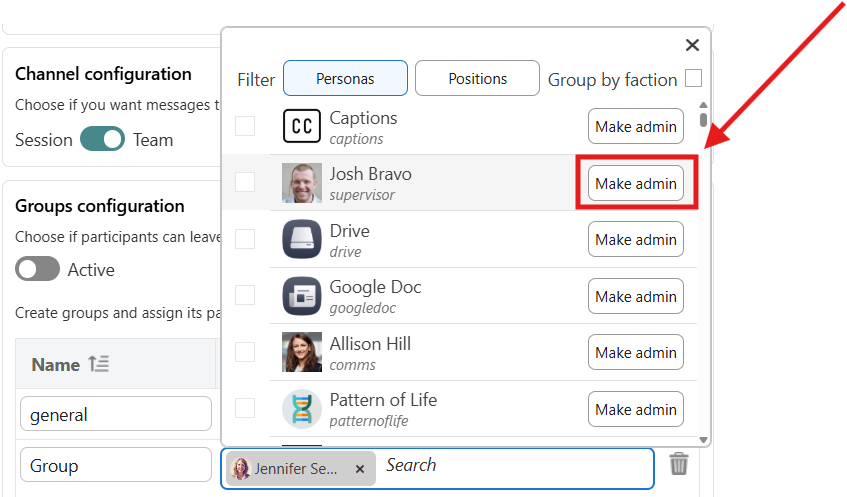Click the Captions CC icon
The height and width of the screenshot is (497, 847).
coord(301,127)
